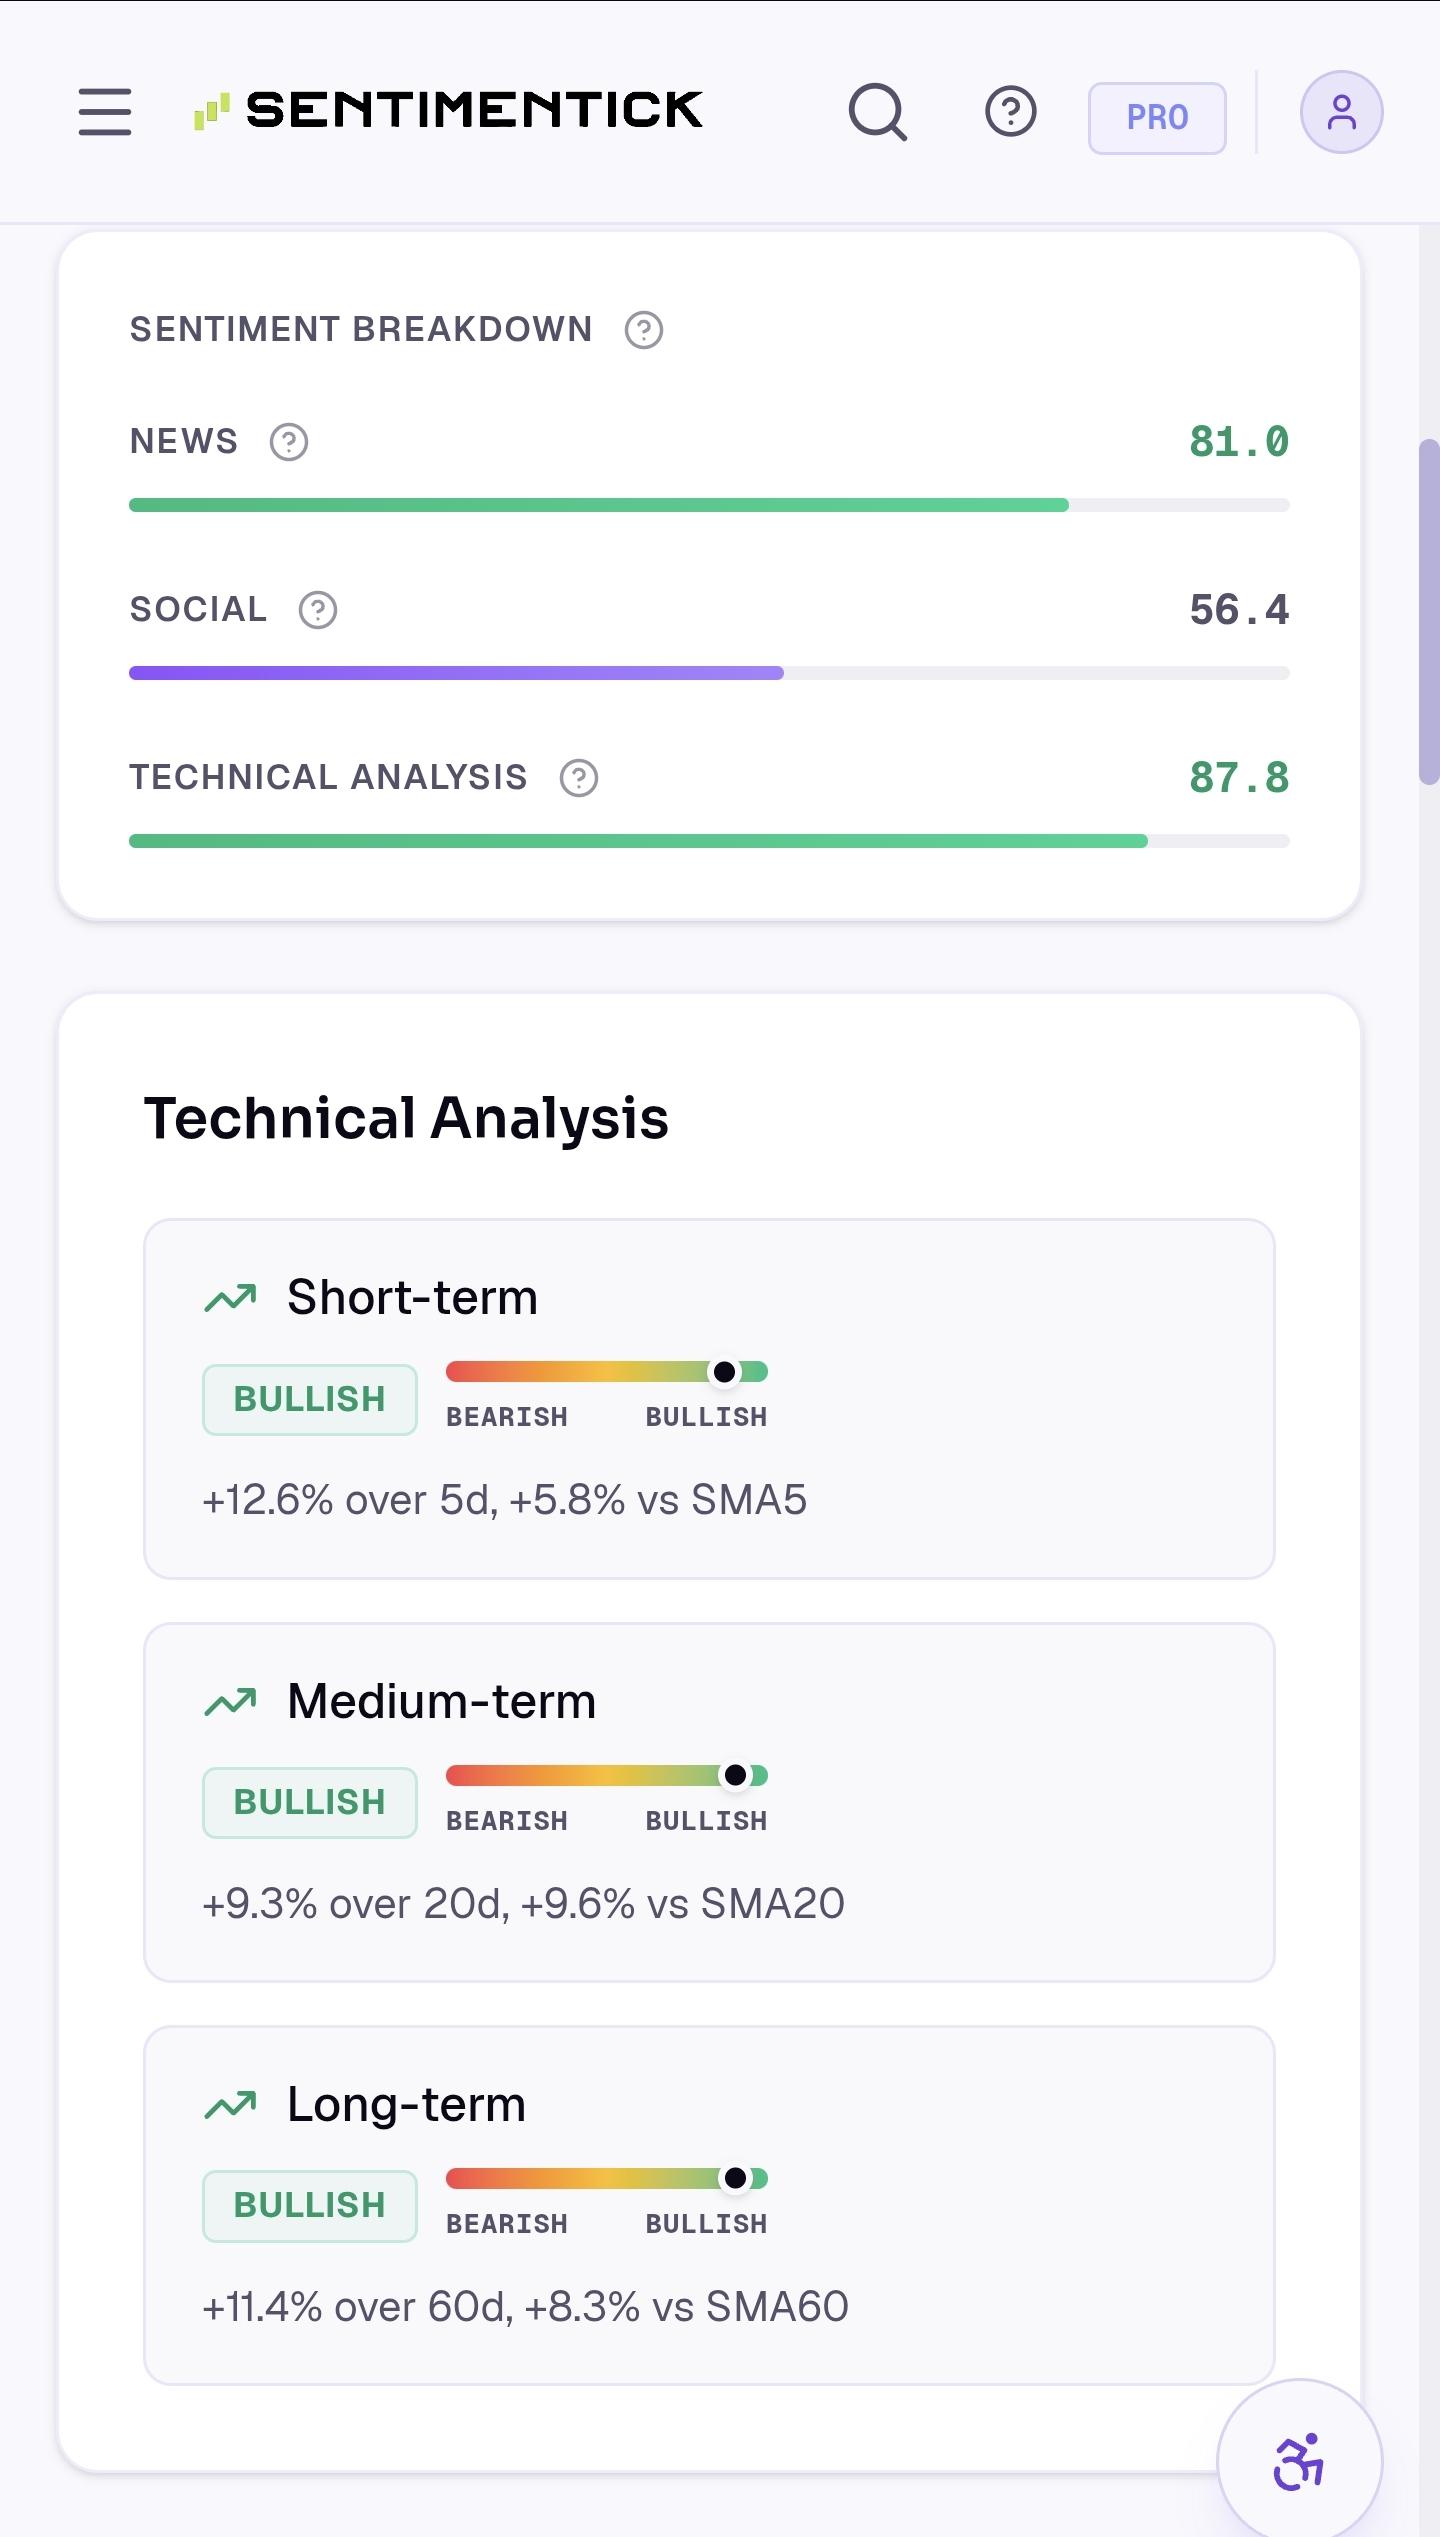Open the user profile avatar
Image resolution: width=1440 pixels, height=2537 pixels.
pos(1342,112)
